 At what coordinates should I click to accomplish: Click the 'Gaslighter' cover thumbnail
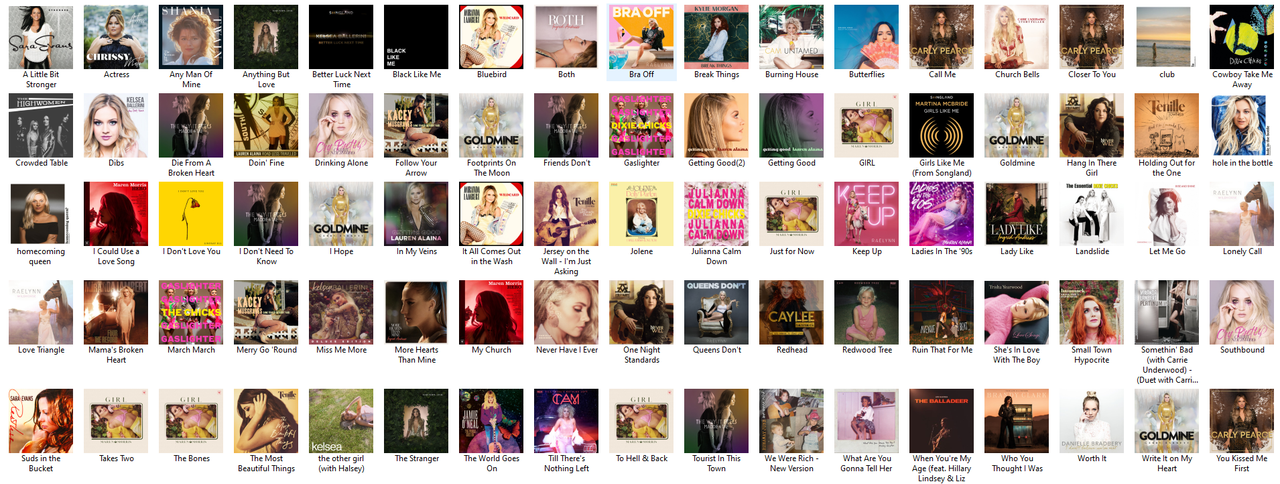[x=641, y=125]
